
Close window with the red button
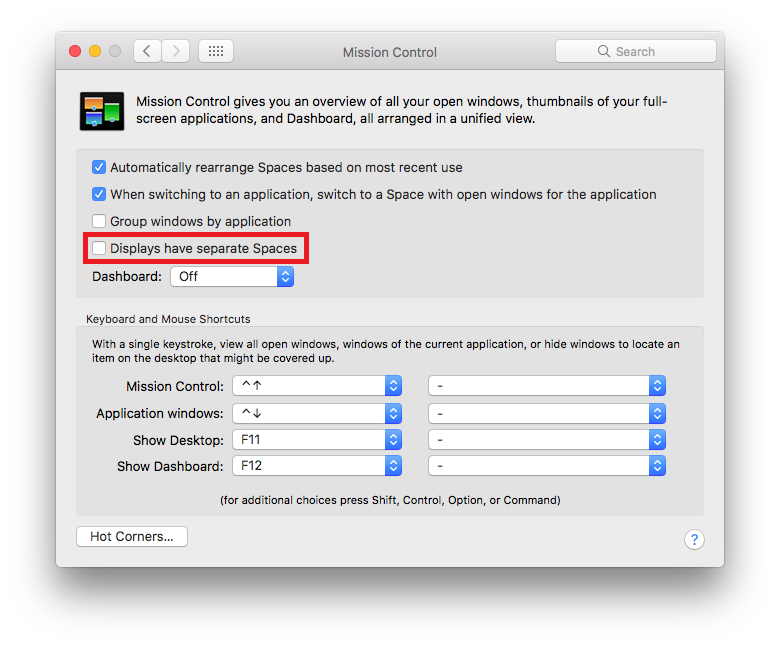coord(75,51)
